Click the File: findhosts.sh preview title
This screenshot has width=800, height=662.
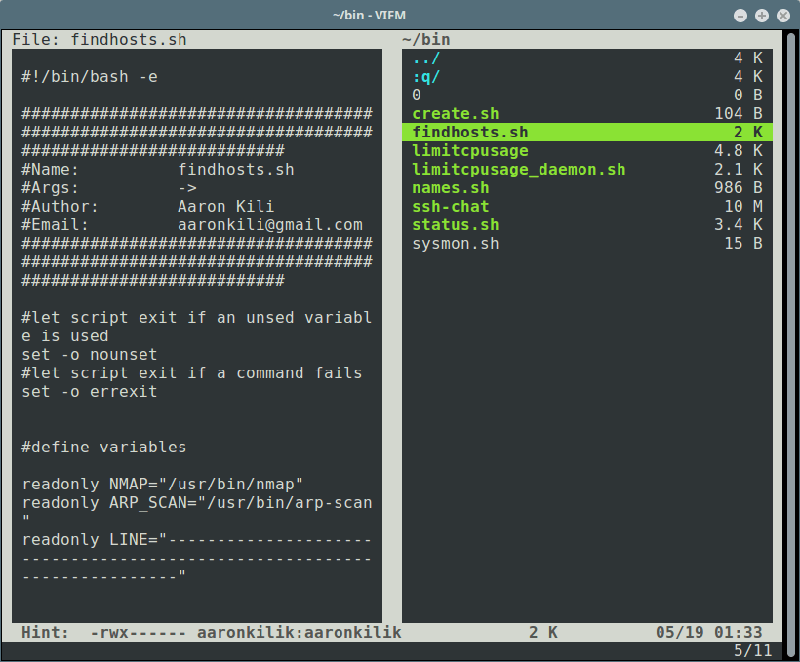coord(99,39)
